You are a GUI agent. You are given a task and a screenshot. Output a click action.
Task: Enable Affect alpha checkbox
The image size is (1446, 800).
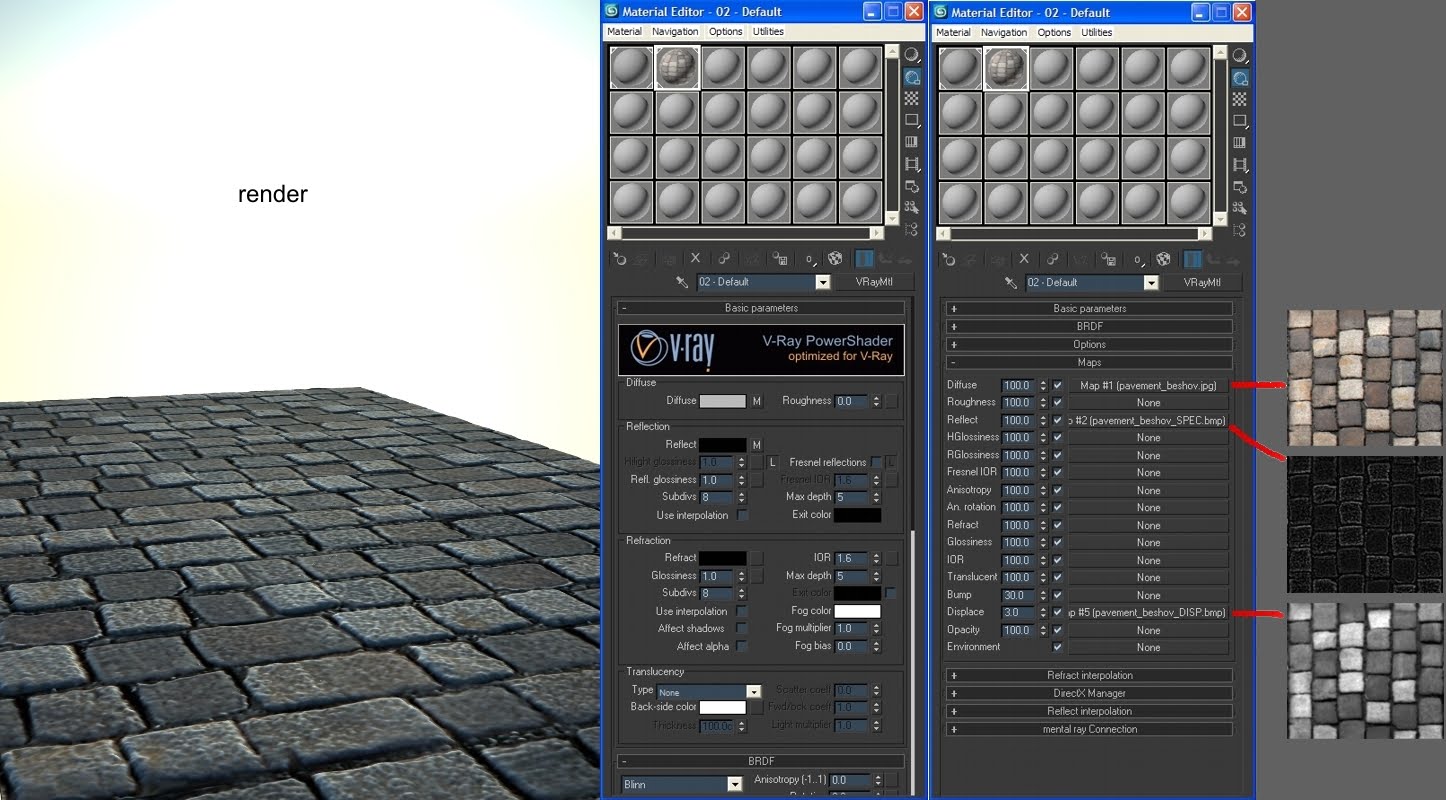pyautogui.click(x=742, y=646)
